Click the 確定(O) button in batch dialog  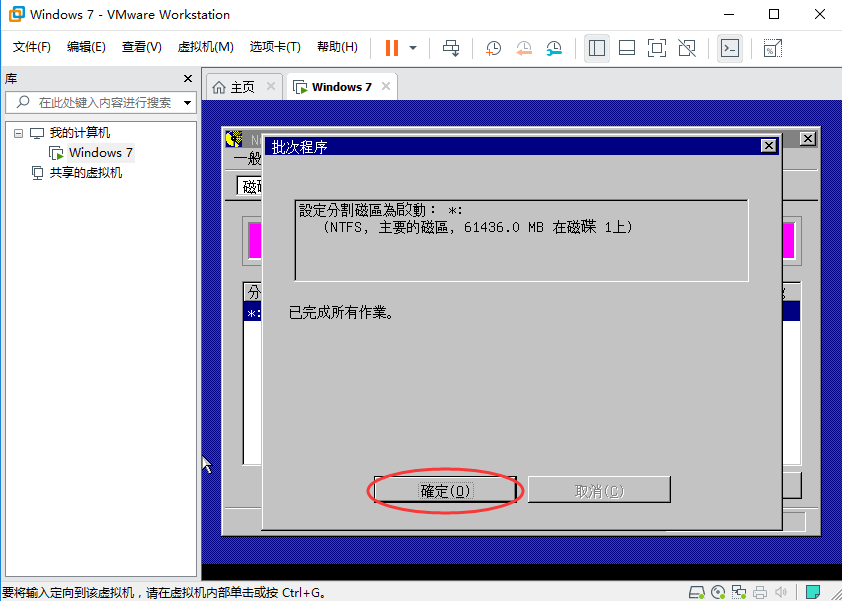coord(445,490)
